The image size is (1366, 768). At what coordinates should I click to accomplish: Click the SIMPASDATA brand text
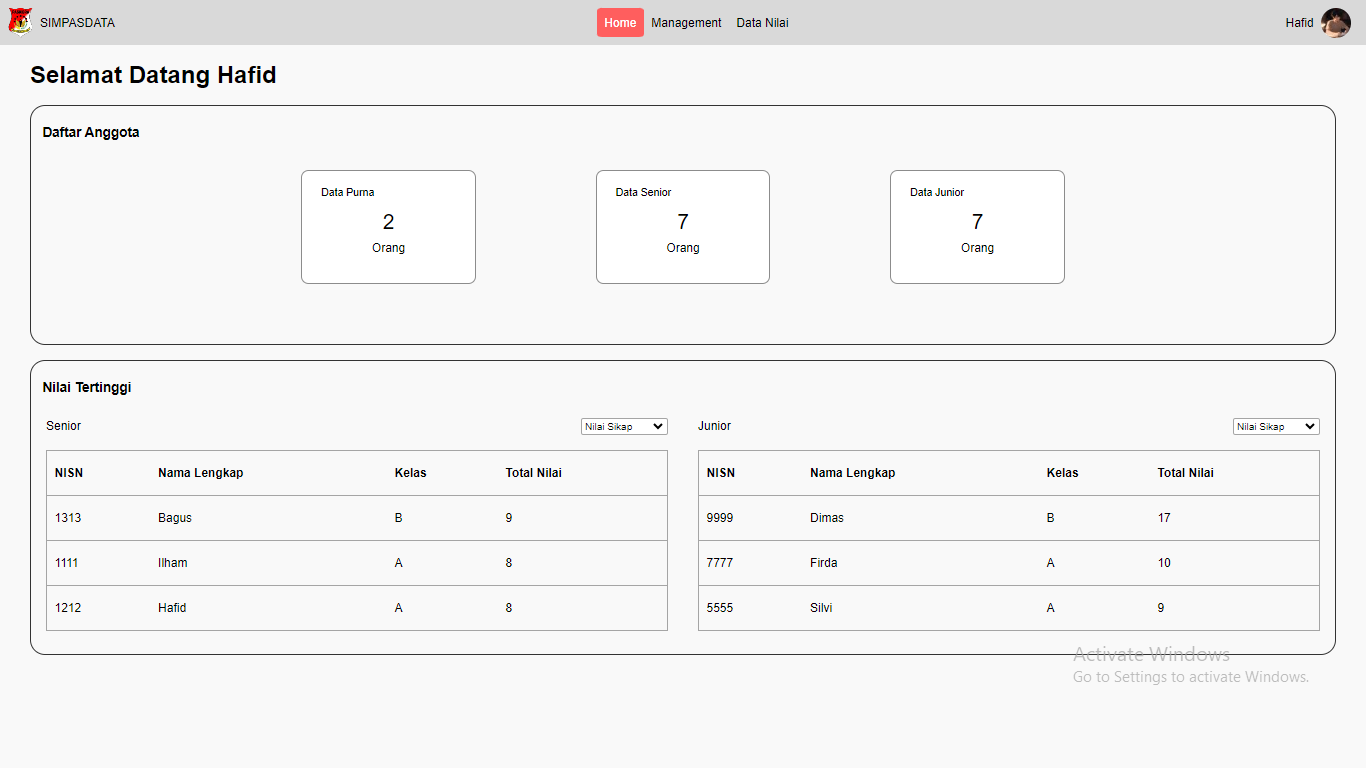(77, 23)
